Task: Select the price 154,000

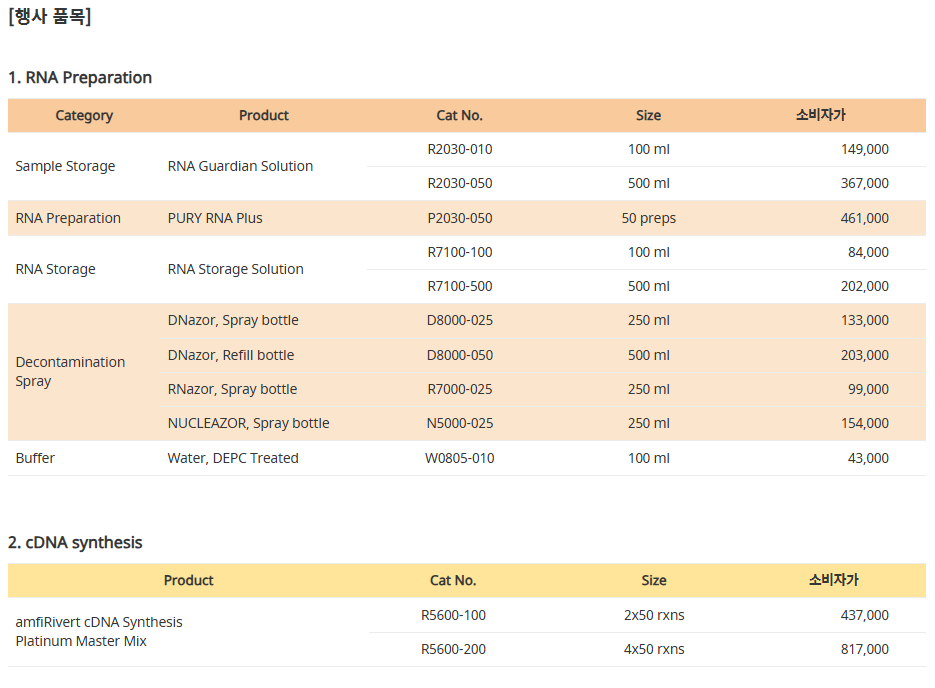Action: tap(865, 423)
